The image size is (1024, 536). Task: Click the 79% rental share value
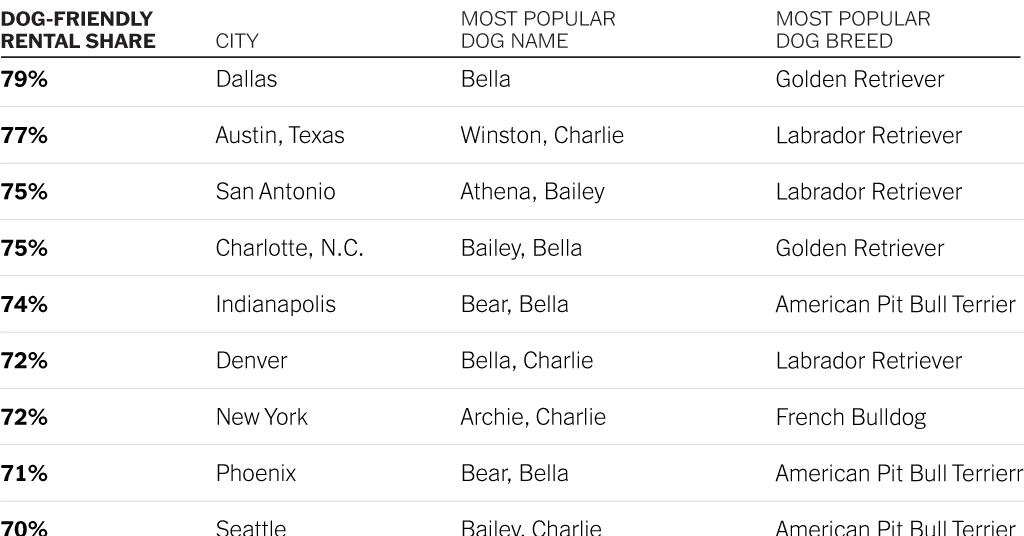click(24, 79)
